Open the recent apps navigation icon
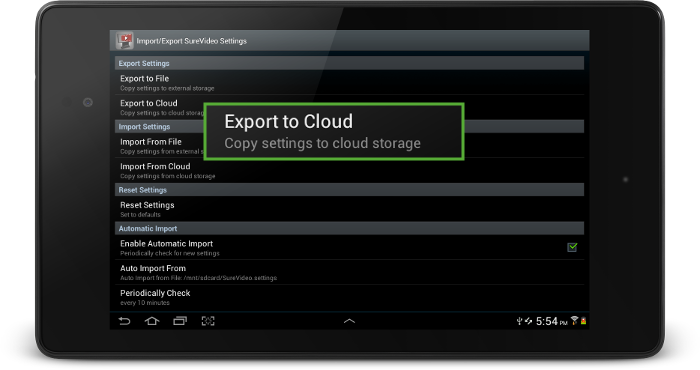Image resolution: width=700 pixels, height=370 pixels. click(180, 321)
